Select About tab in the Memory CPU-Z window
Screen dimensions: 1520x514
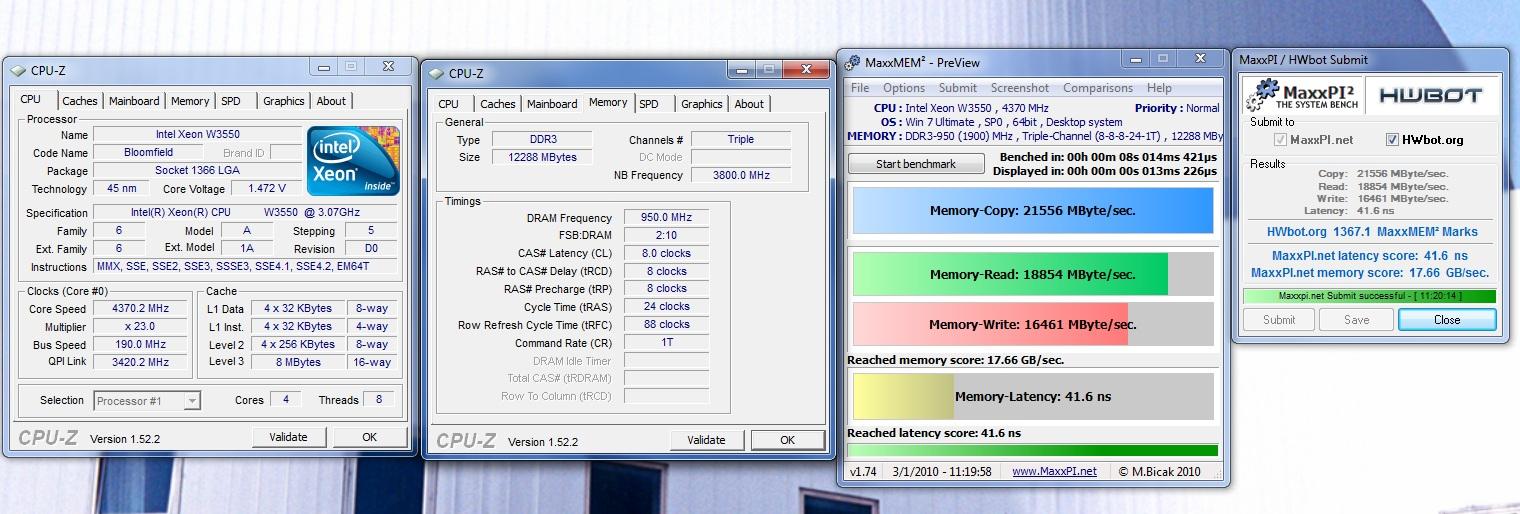[x=749, y=104]
